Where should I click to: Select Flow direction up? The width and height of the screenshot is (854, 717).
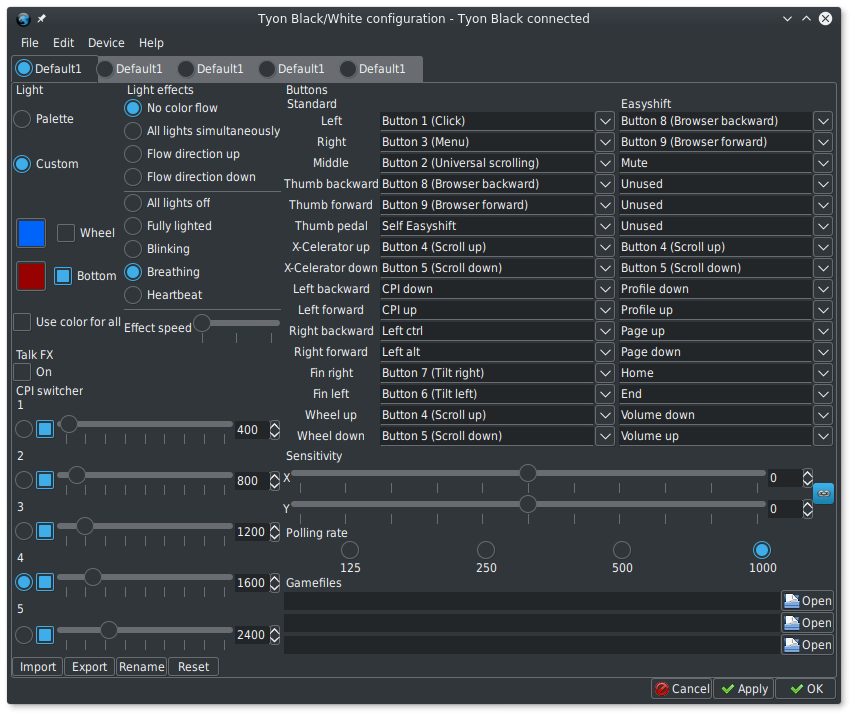click(x=182, y=154)
